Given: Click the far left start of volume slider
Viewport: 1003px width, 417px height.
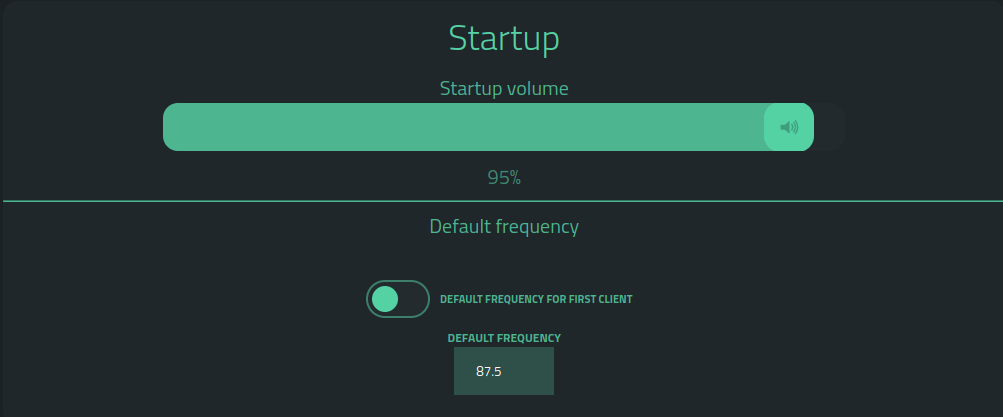Looking at the screenshot, I should pyautogui.click(x=172, y=127).
